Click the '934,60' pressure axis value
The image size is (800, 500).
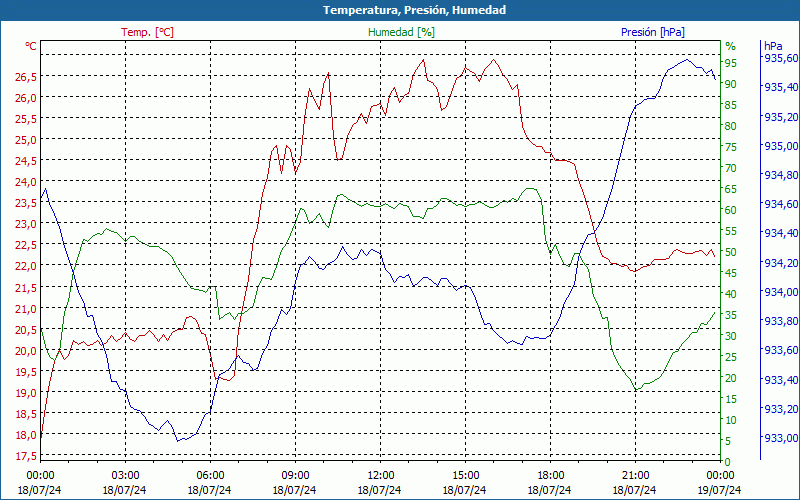click(x=781, y=204)
